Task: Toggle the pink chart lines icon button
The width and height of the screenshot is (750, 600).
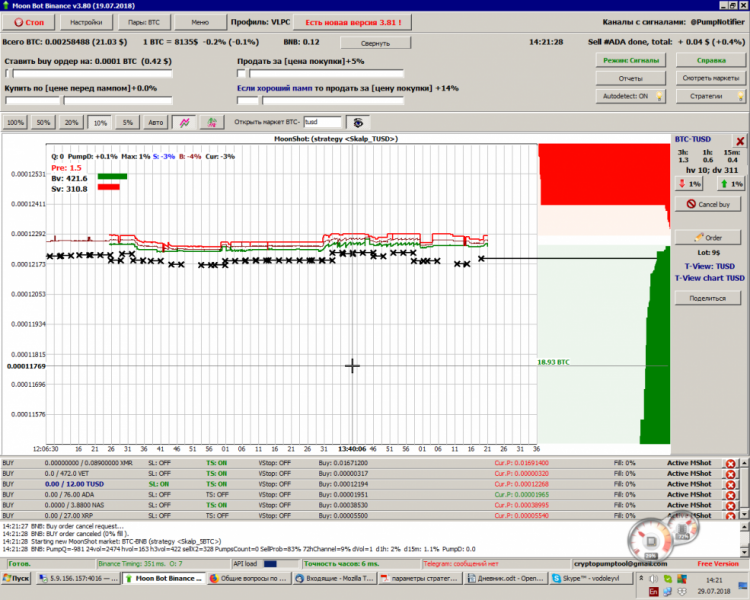Action: [185, 122]
